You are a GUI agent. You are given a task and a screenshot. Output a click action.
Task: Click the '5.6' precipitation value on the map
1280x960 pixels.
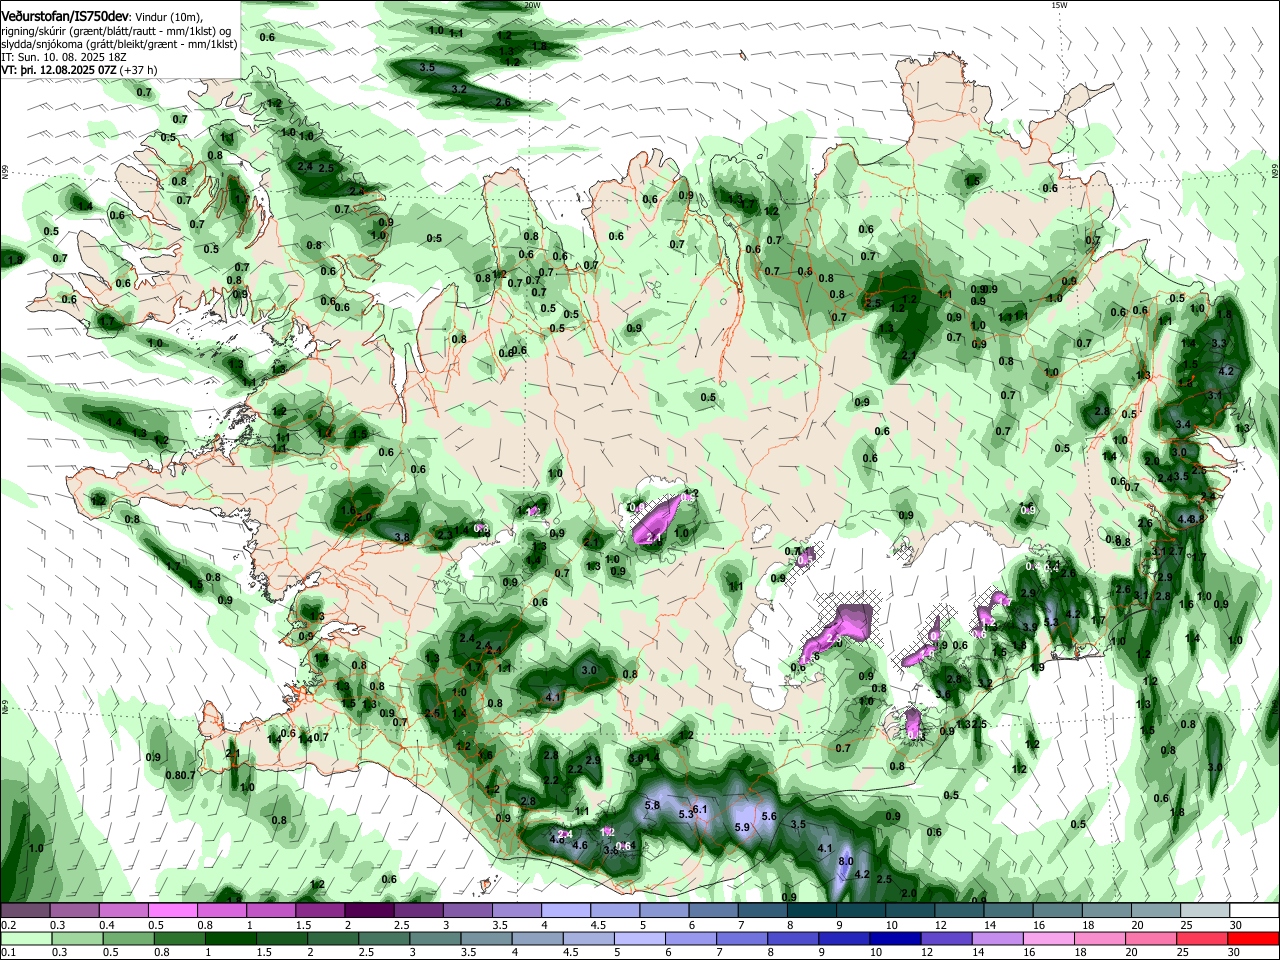pyautogui.click(x=769, y=816)
